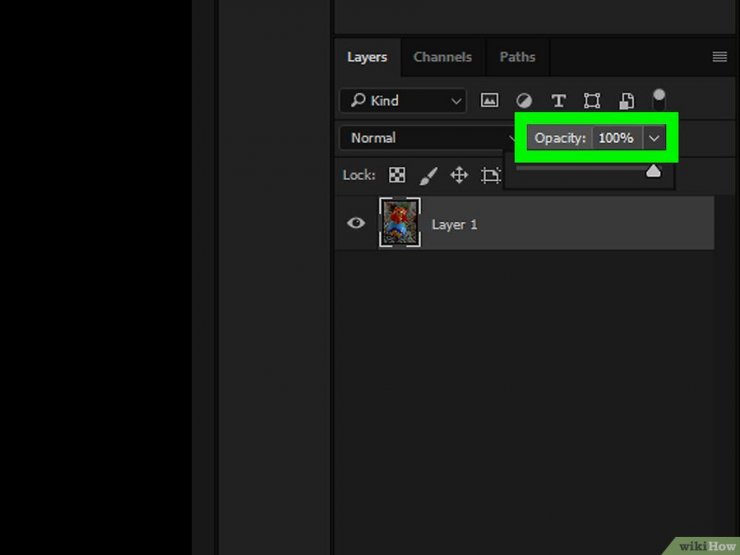Open the Layers panel menu
The height and width of the screenshot is (555, 740).
(x=719, y=57)
